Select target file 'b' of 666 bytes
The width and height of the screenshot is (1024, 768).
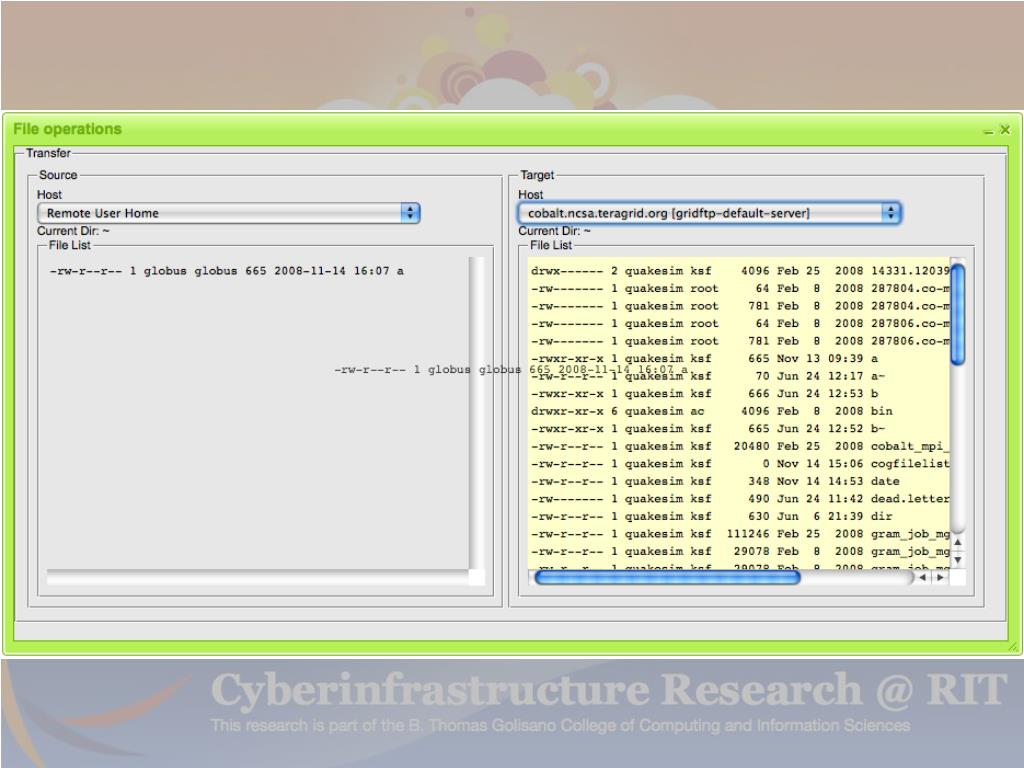click(739, 394)
